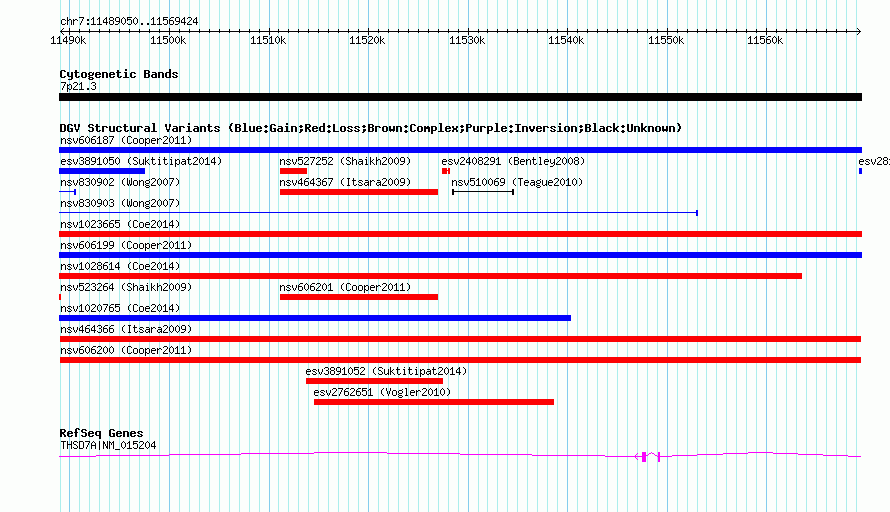Click the nsv464367 (Itsara2009) label
This screenshot has height=512, width=890.
coord(345,182)
